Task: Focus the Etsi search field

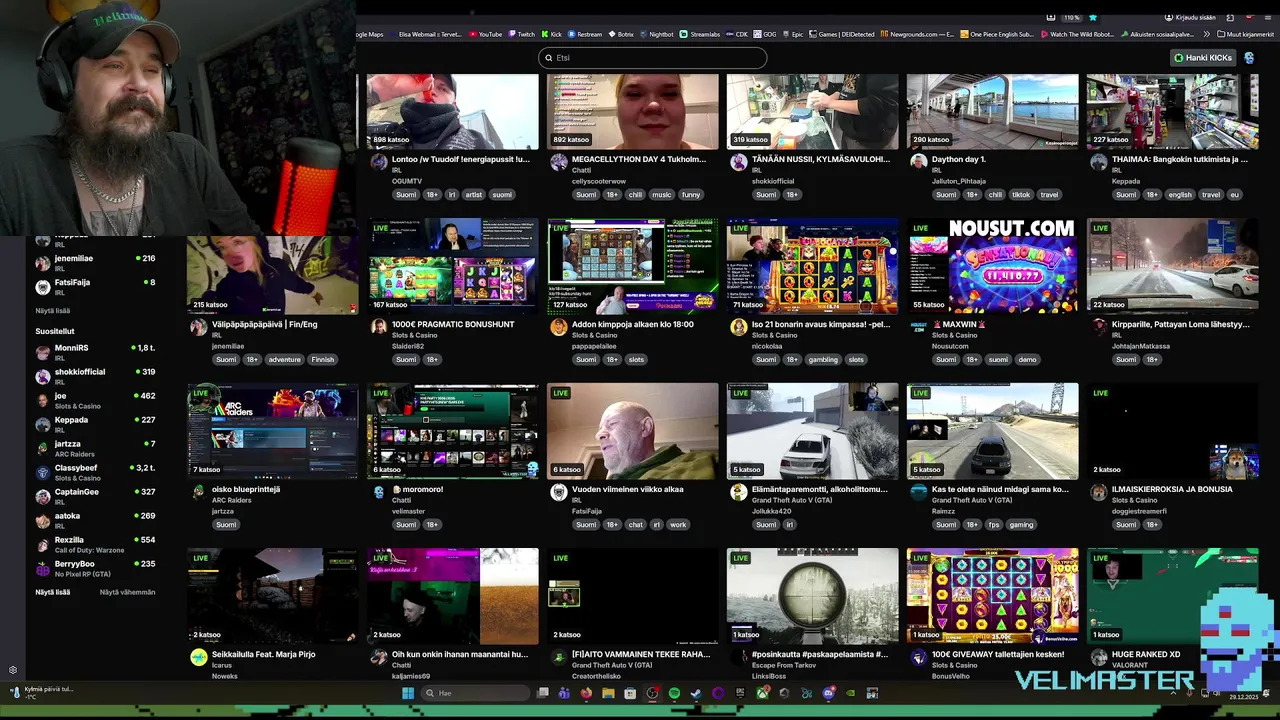Action: point(652,58)
